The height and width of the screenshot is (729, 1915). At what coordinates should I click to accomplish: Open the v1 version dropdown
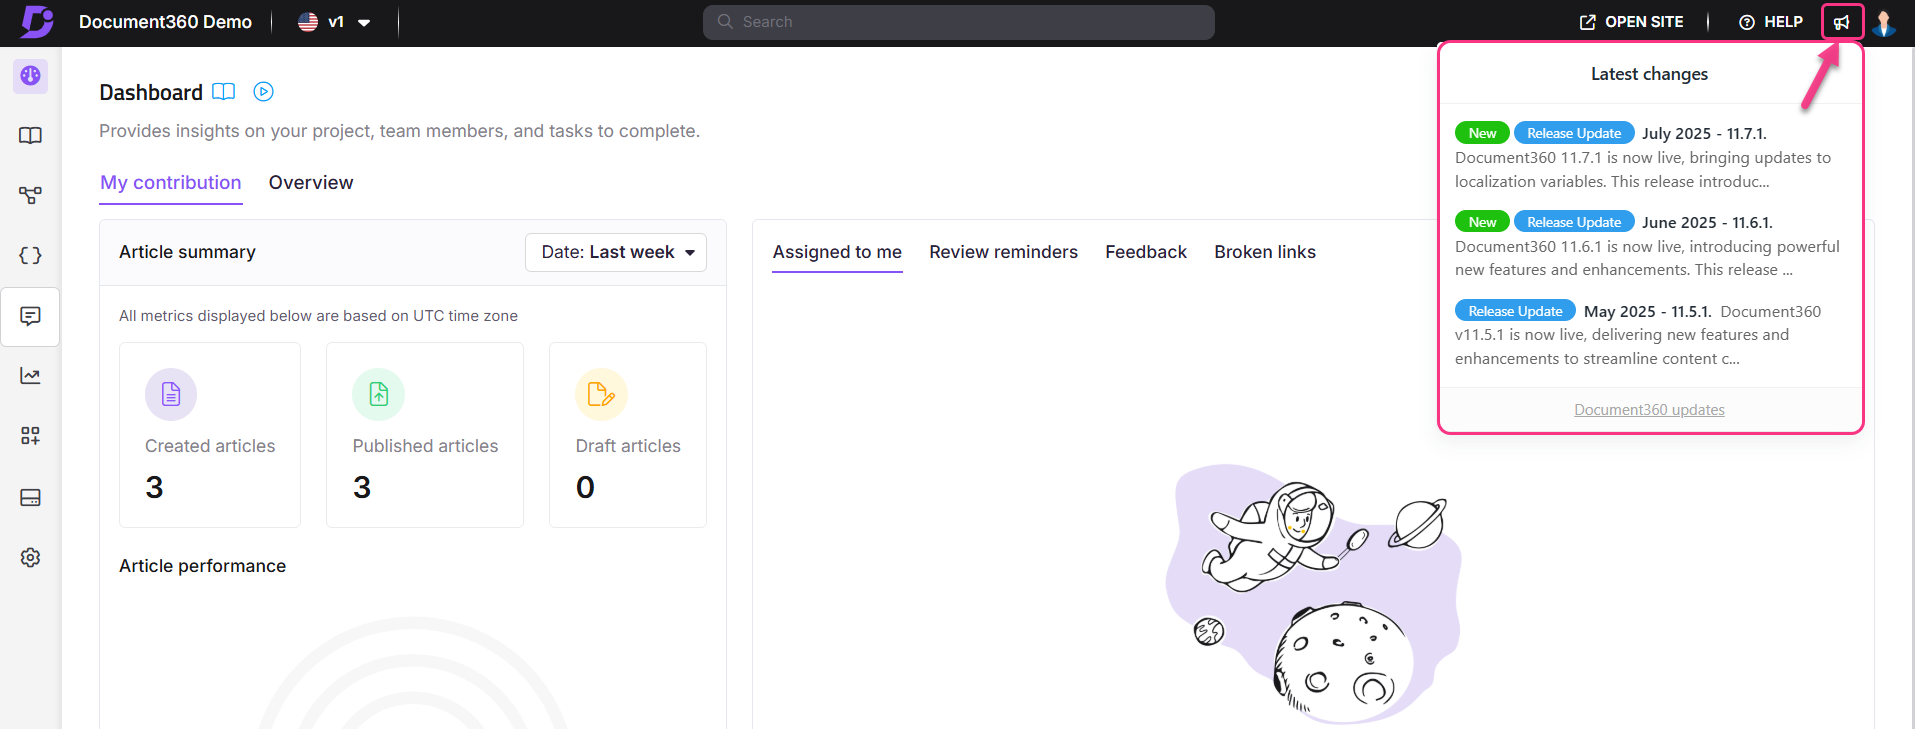click(x=335, y=22)
